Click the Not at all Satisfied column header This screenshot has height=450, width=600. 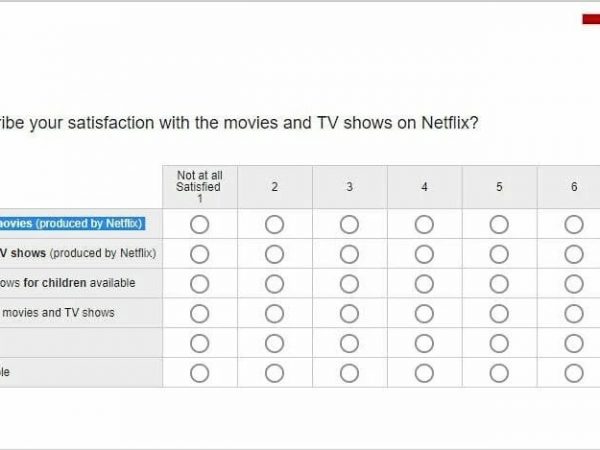199,187
